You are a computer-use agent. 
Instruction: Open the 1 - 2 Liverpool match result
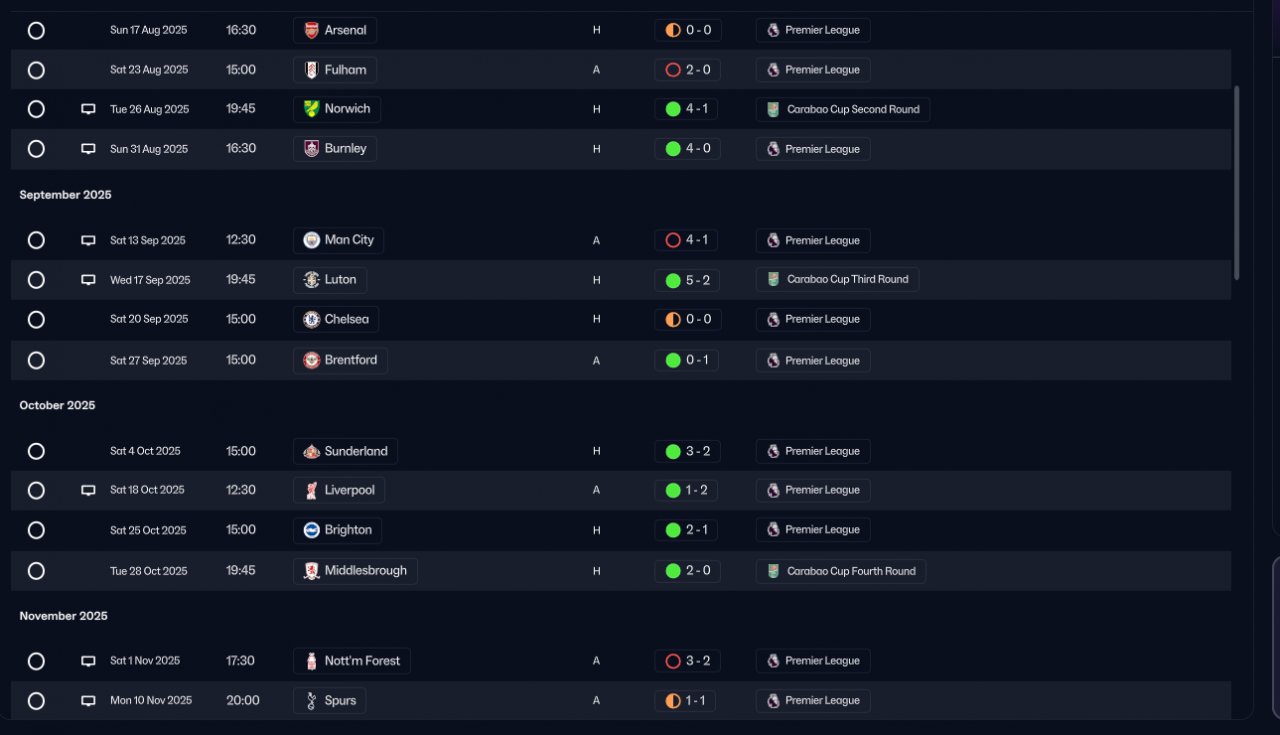pyautogui.click(x=687, y=490)
